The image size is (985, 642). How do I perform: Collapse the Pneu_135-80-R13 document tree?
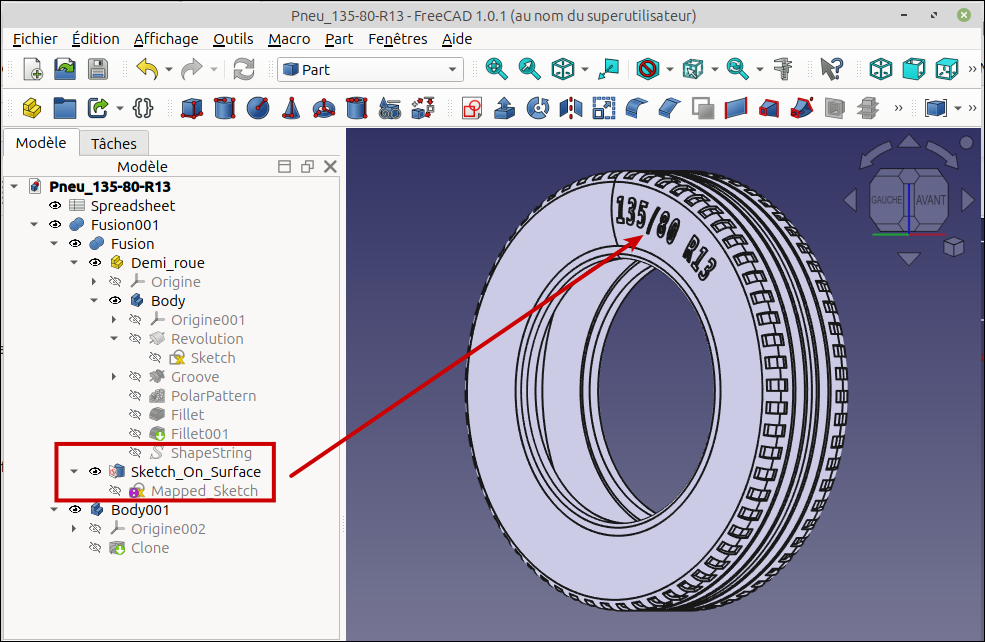coord(14,187)
